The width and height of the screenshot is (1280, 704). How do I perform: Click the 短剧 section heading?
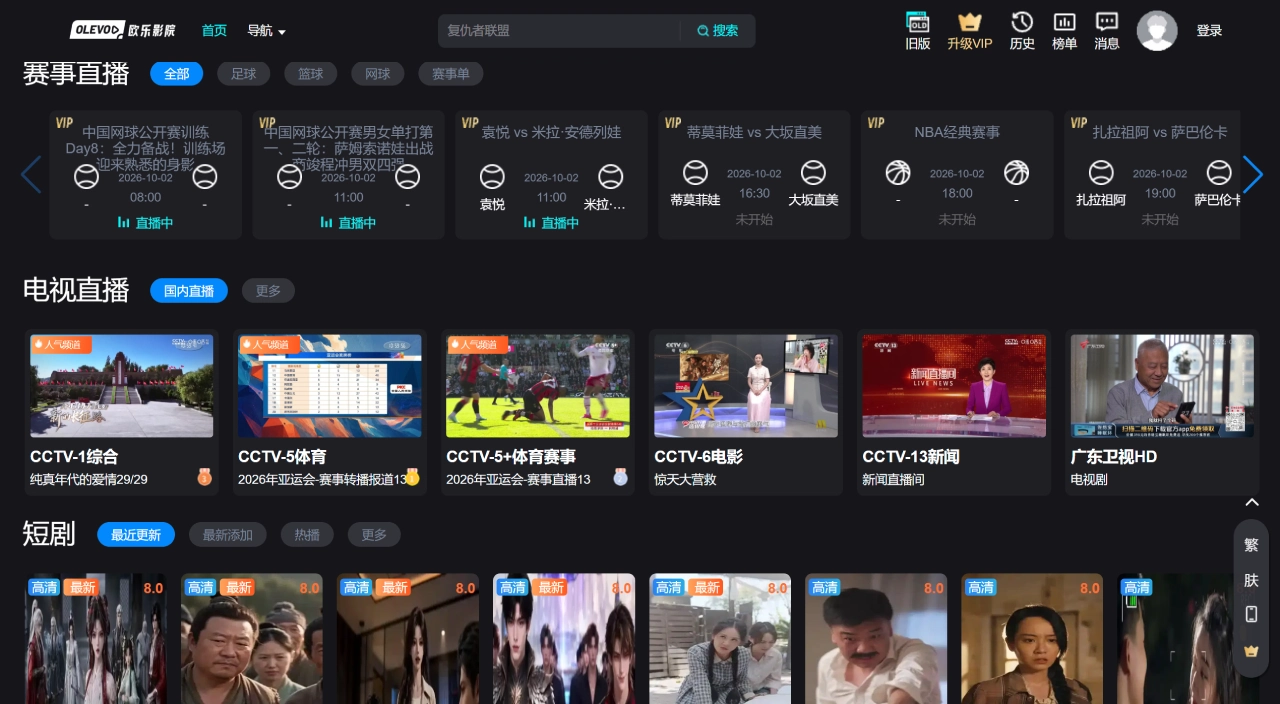(x=49, y=534)
